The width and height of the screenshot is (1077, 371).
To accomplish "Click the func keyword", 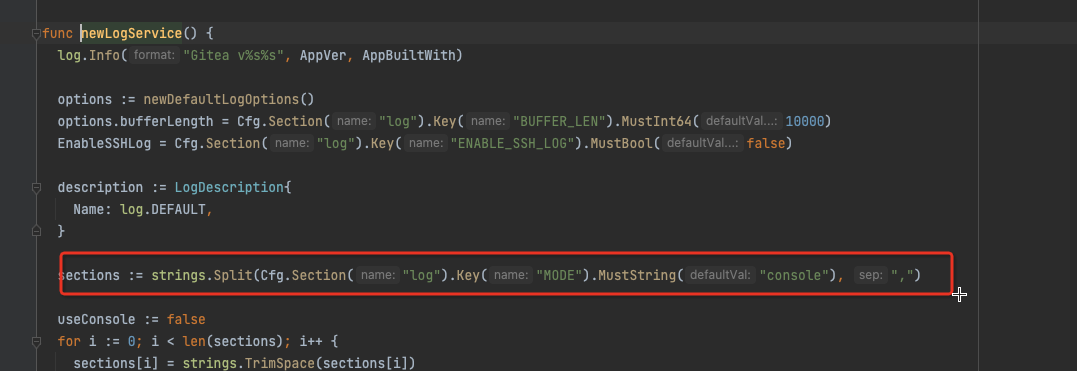I will (58, 33).
